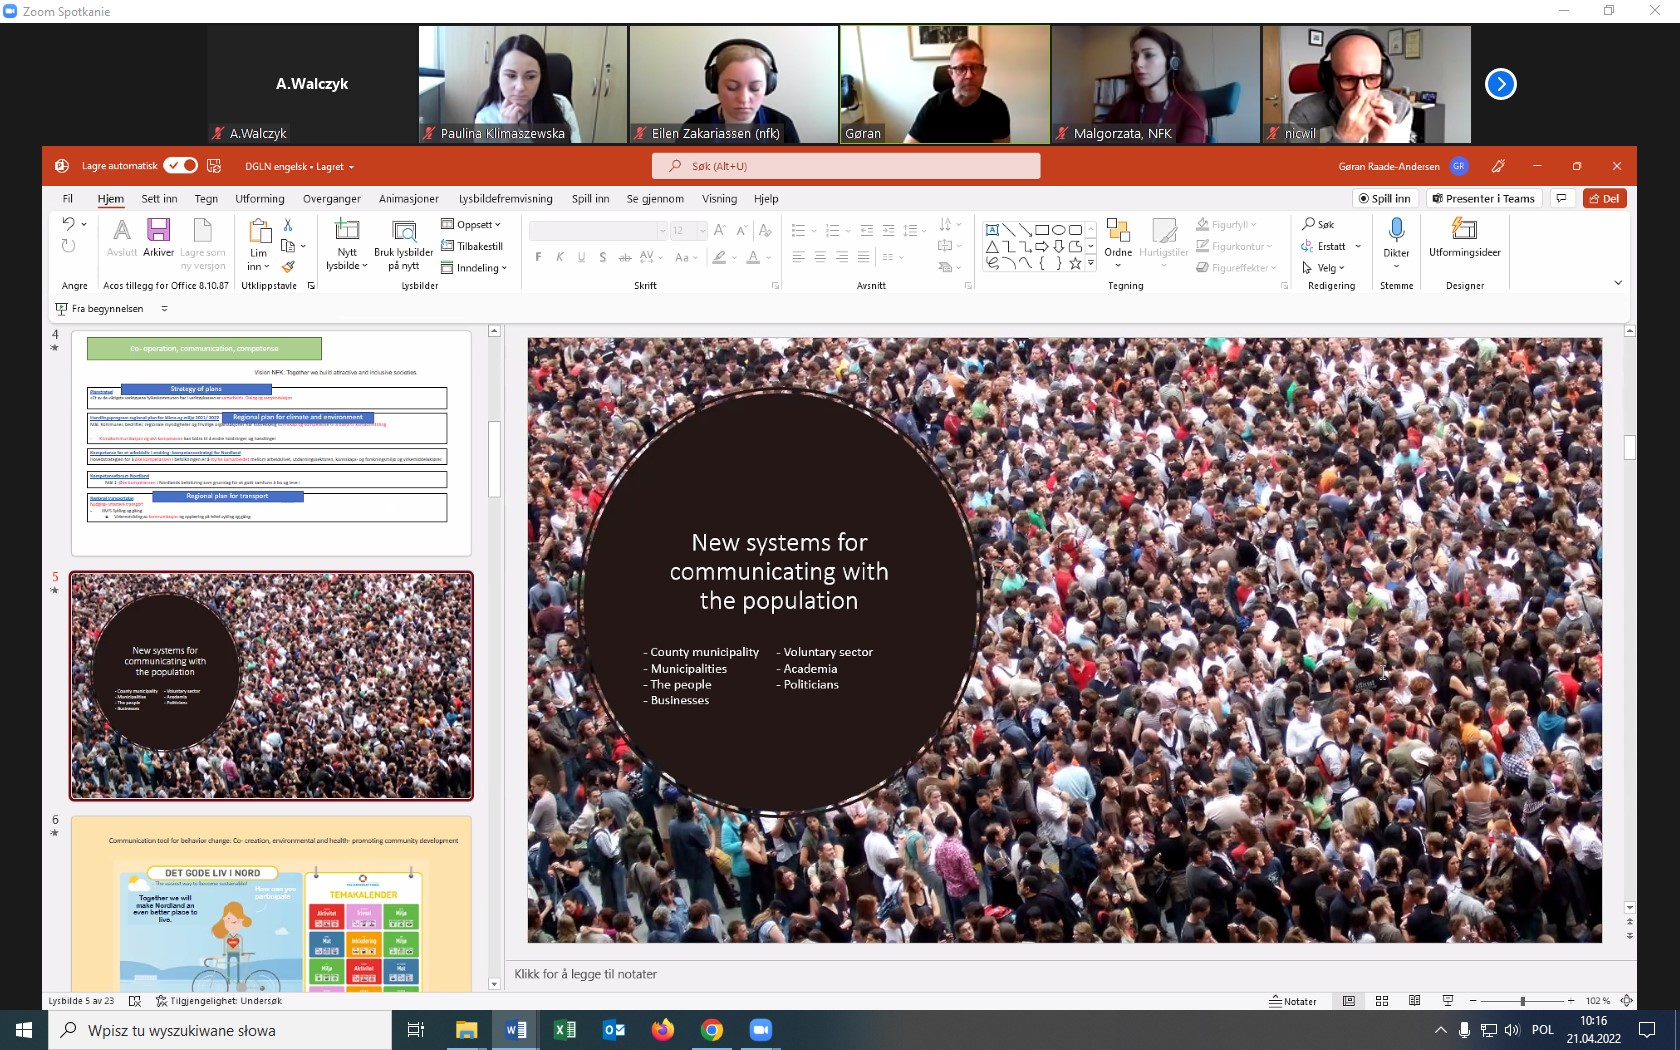Expand the shapes gallery more arrow
Viewport: 1680px width, 1050px height.
click(x=1090, y=263)
